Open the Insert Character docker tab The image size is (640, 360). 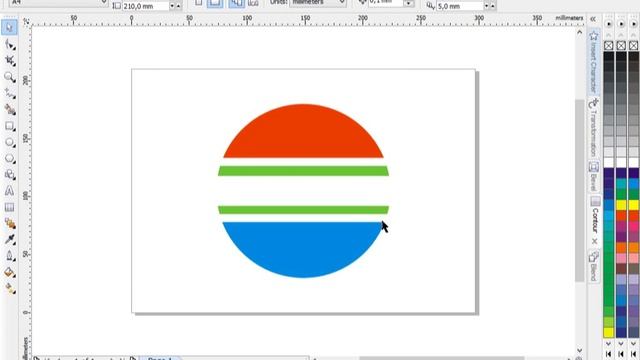[x=593, y=62]
